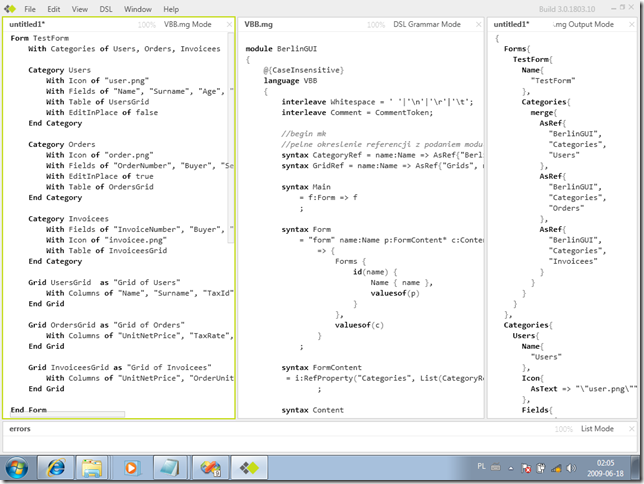Image resolution: width=644 pixels, height=484 pixels.
Task: Launch Windows Media Player from the taskbar
Action: click(x=129, y=467)
